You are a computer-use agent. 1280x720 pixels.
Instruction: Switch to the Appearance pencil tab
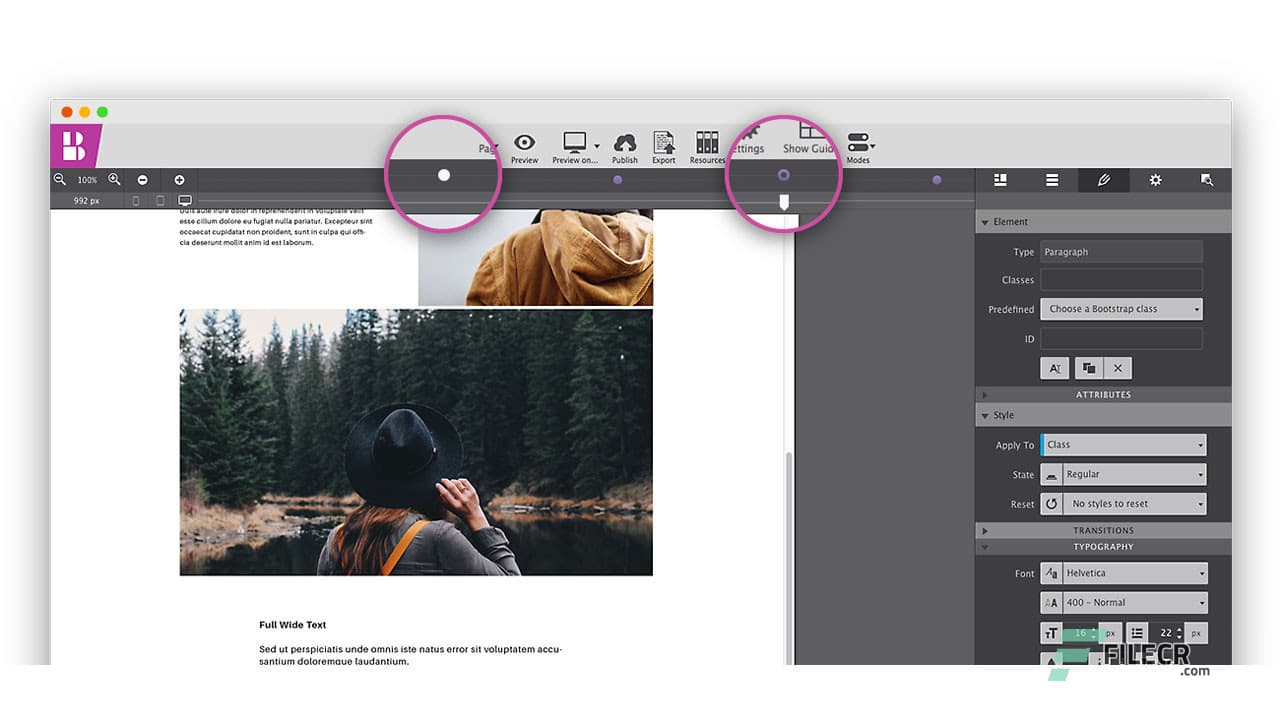click(x=1103, y=180)
